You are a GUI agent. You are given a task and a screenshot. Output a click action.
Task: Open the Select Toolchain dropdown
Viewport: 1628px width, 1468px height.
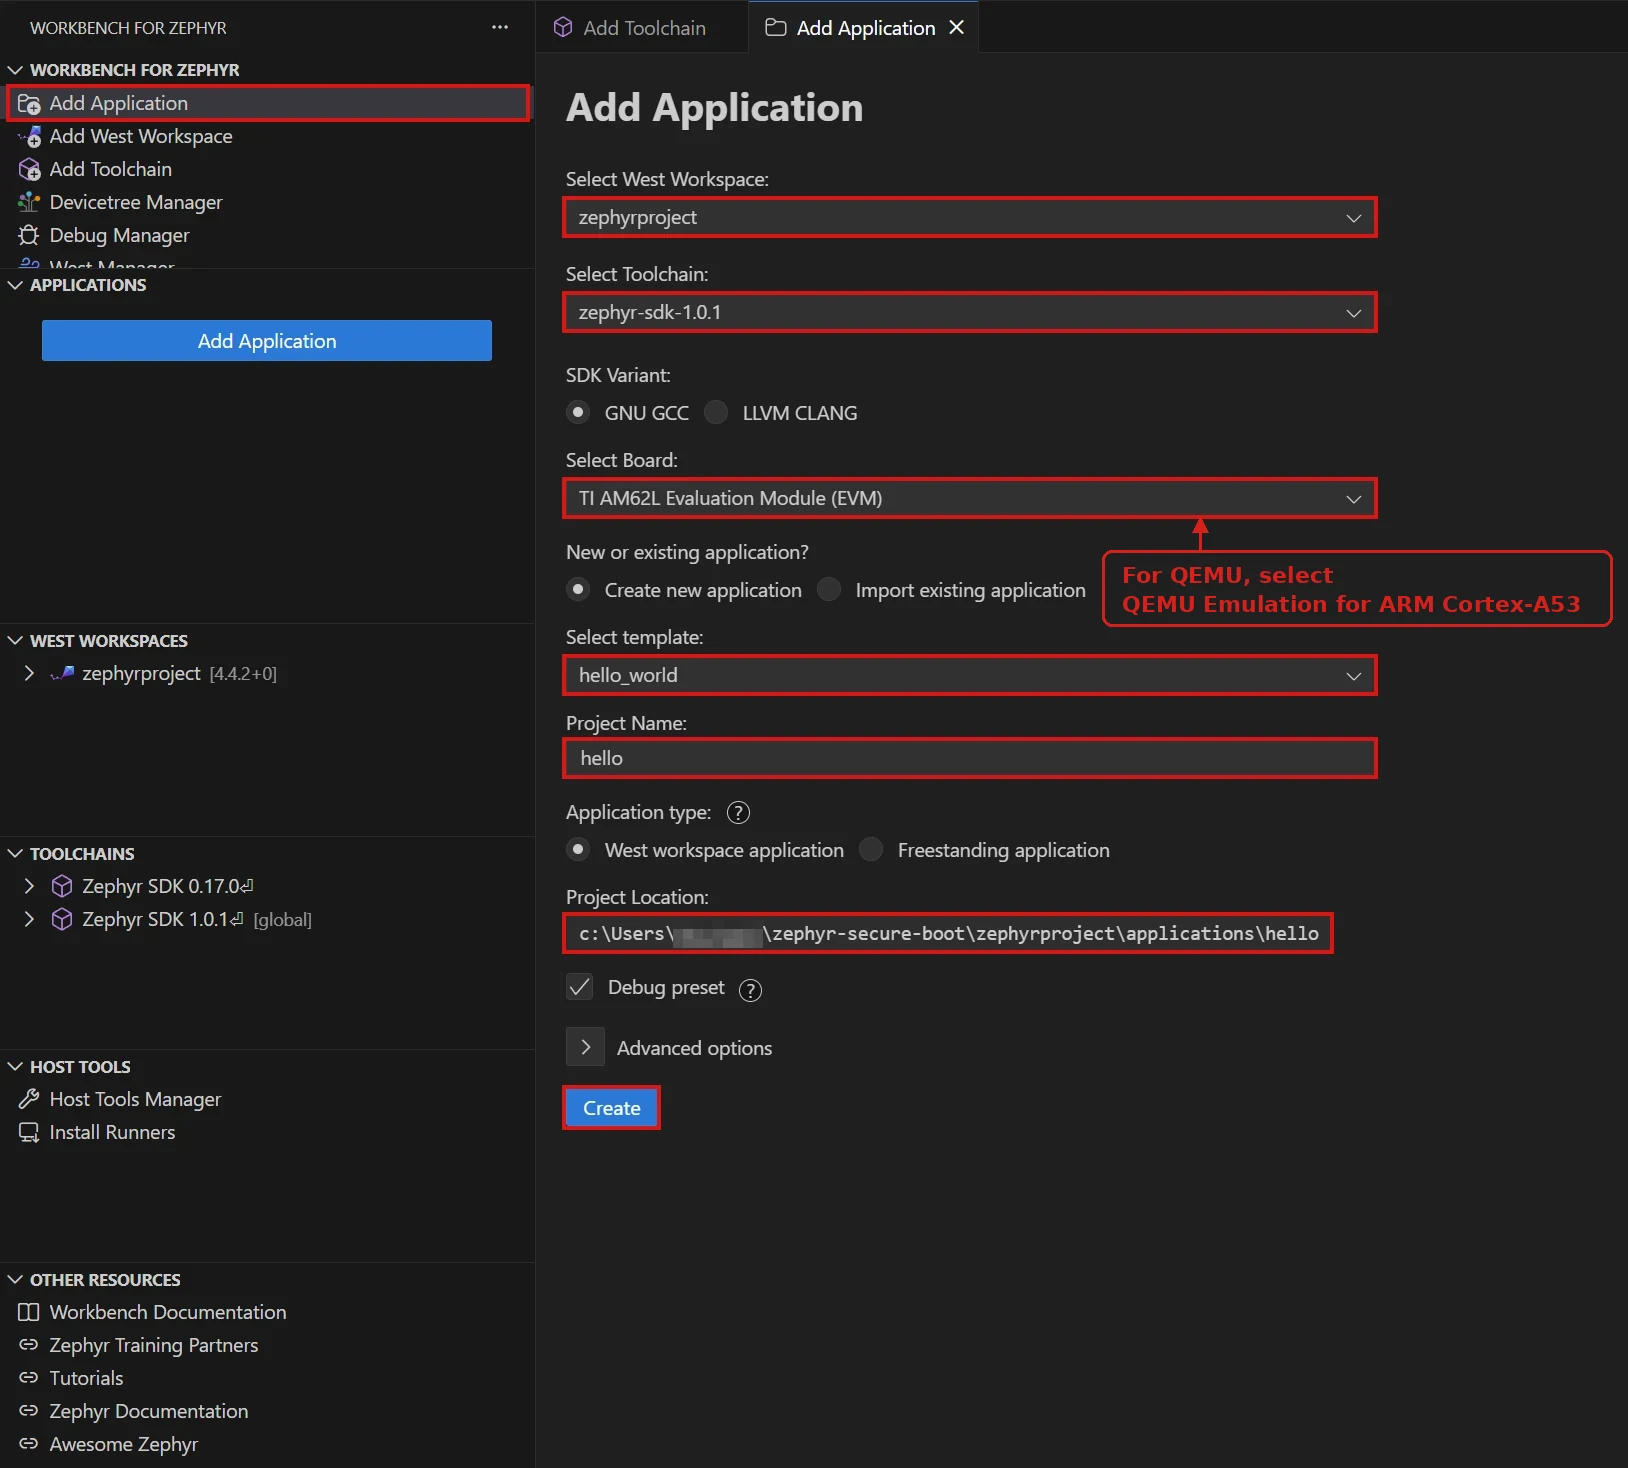(x=970, y=313)
